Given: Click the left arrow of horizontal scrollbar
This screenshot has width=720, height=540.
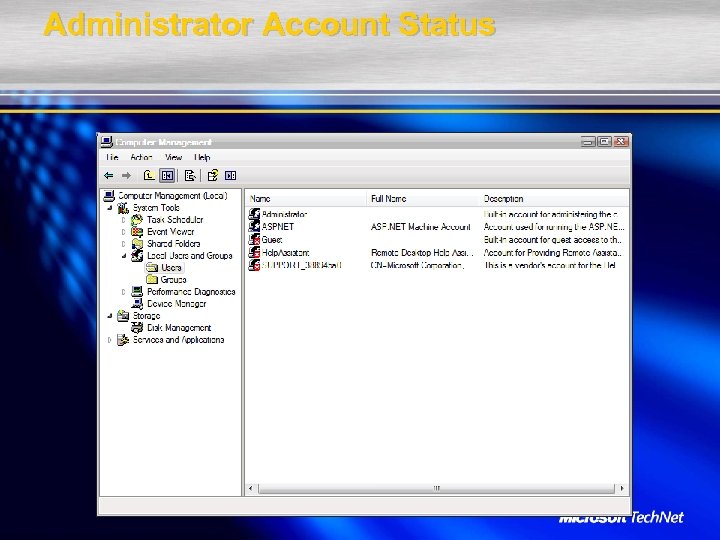Looking at the screenshot, I should pos(251,488).
